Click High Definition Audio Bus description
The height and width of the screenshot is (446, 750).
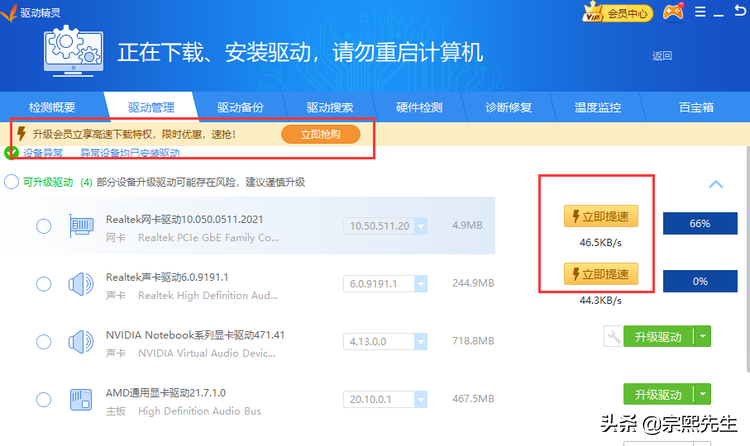(x=199, y=411)
